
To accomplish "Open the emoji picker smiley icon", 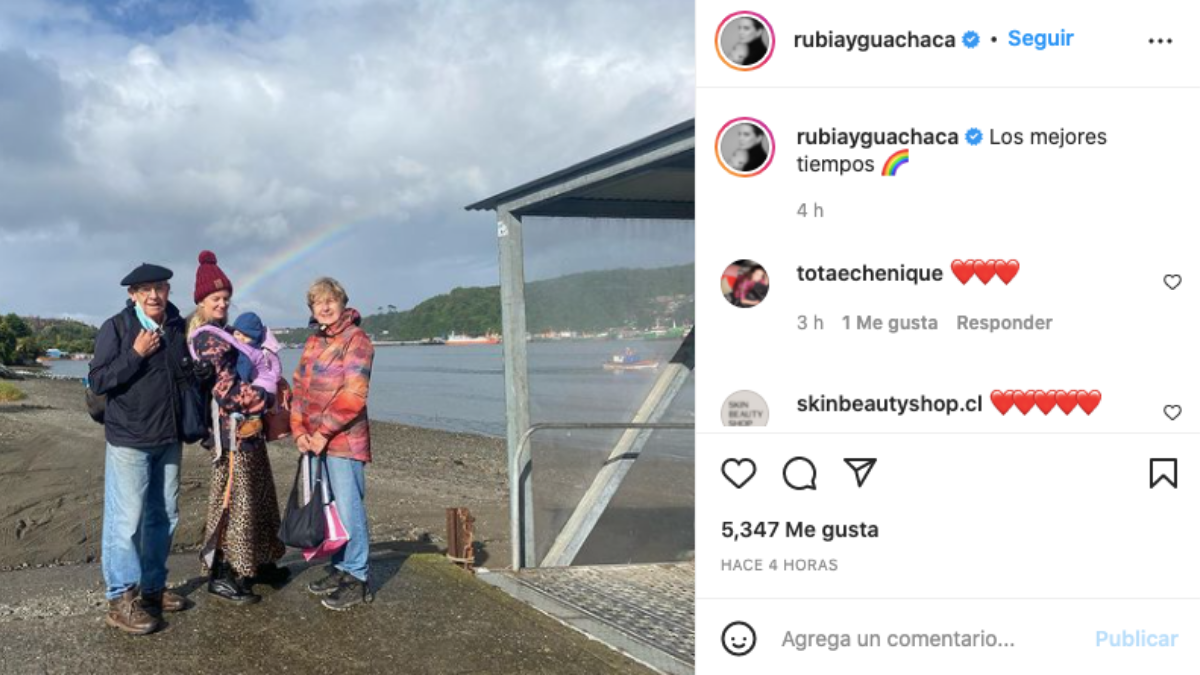I will click(x=738, y=638).
